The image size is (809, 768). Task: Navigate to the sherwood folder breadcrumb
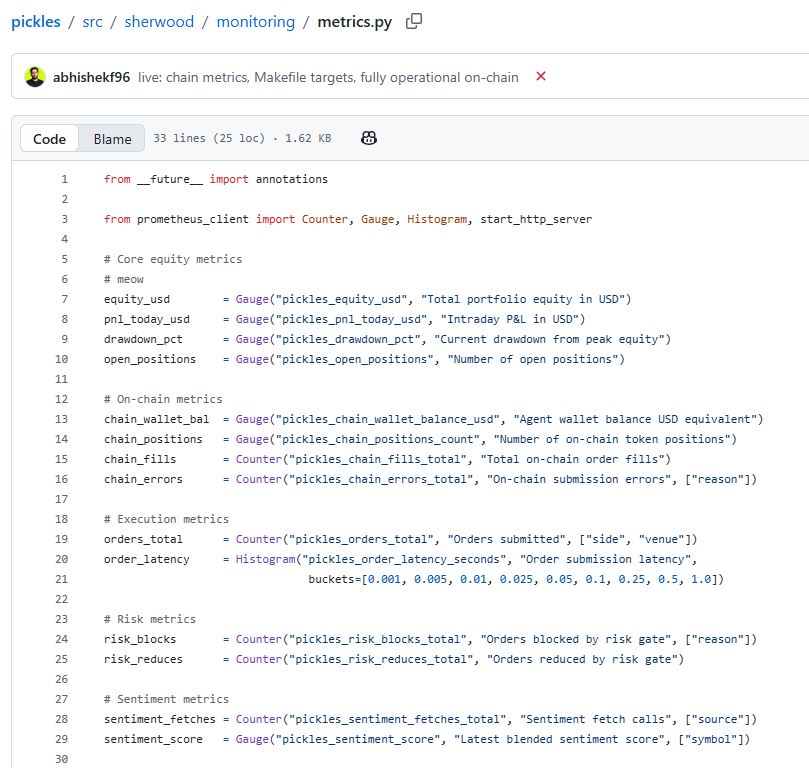[x=159, y=22]
